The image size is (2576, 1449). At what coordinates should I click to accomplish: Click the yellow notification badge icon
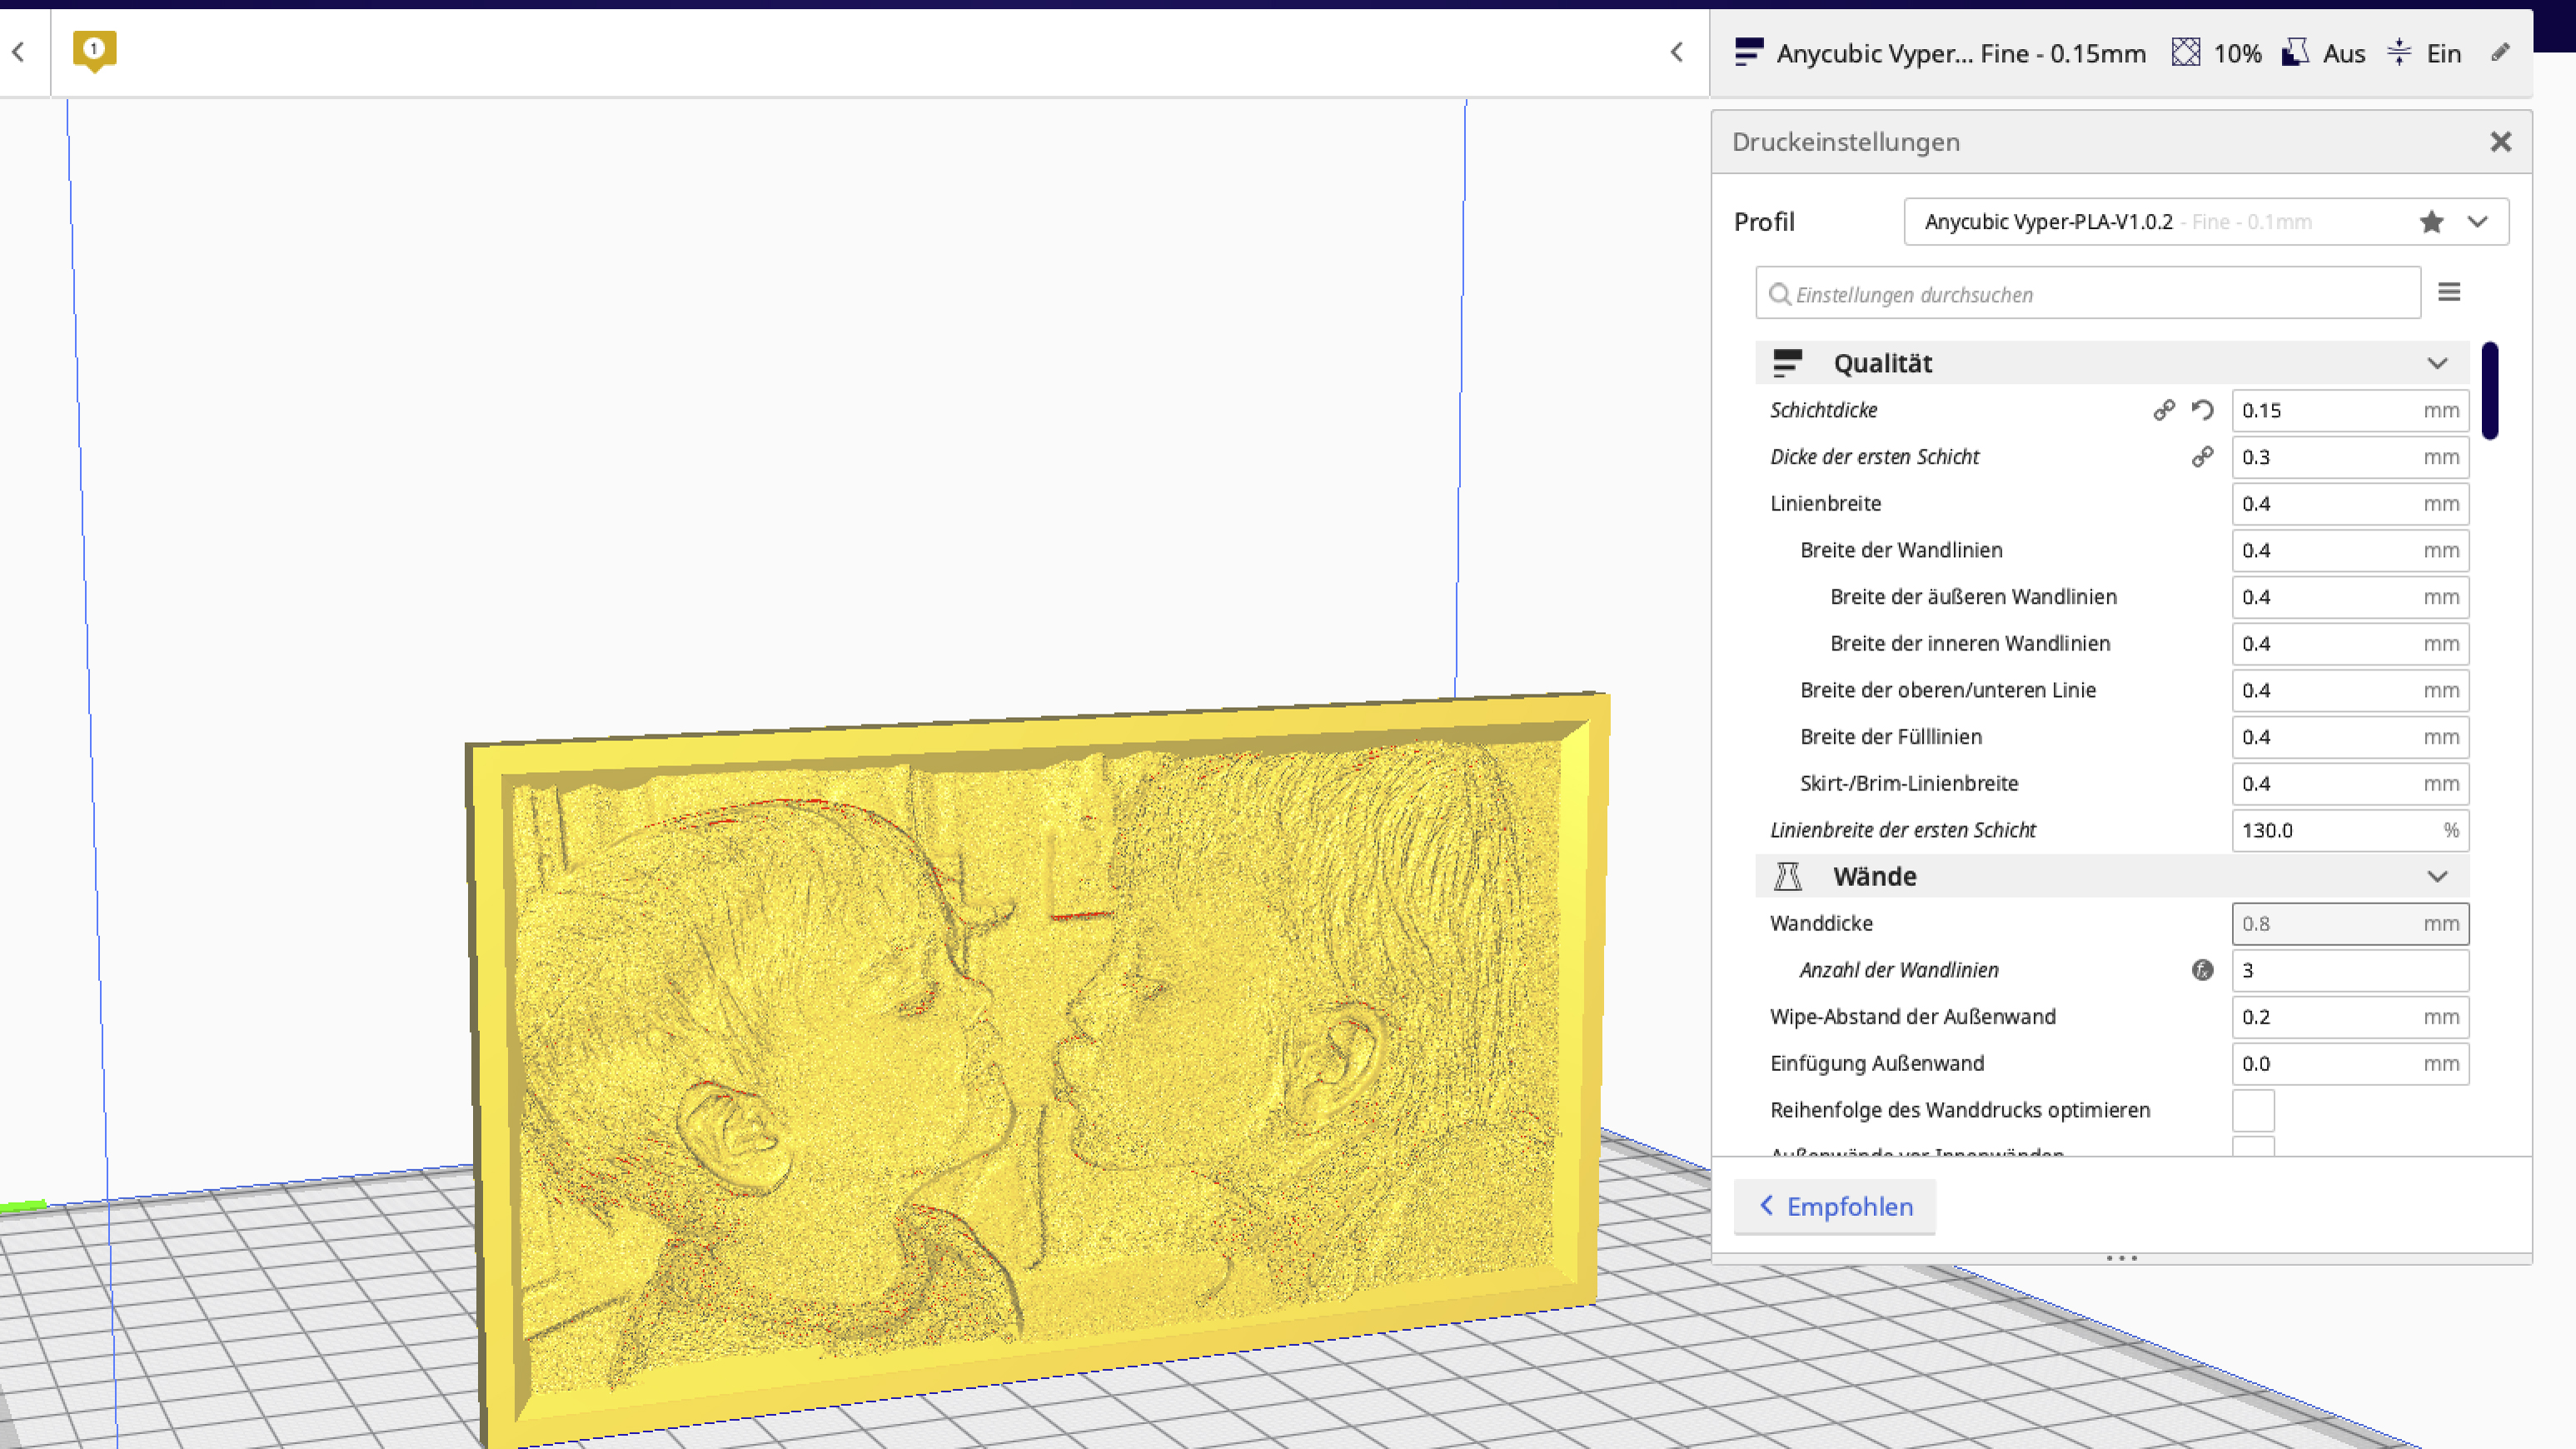coord(94,50)
